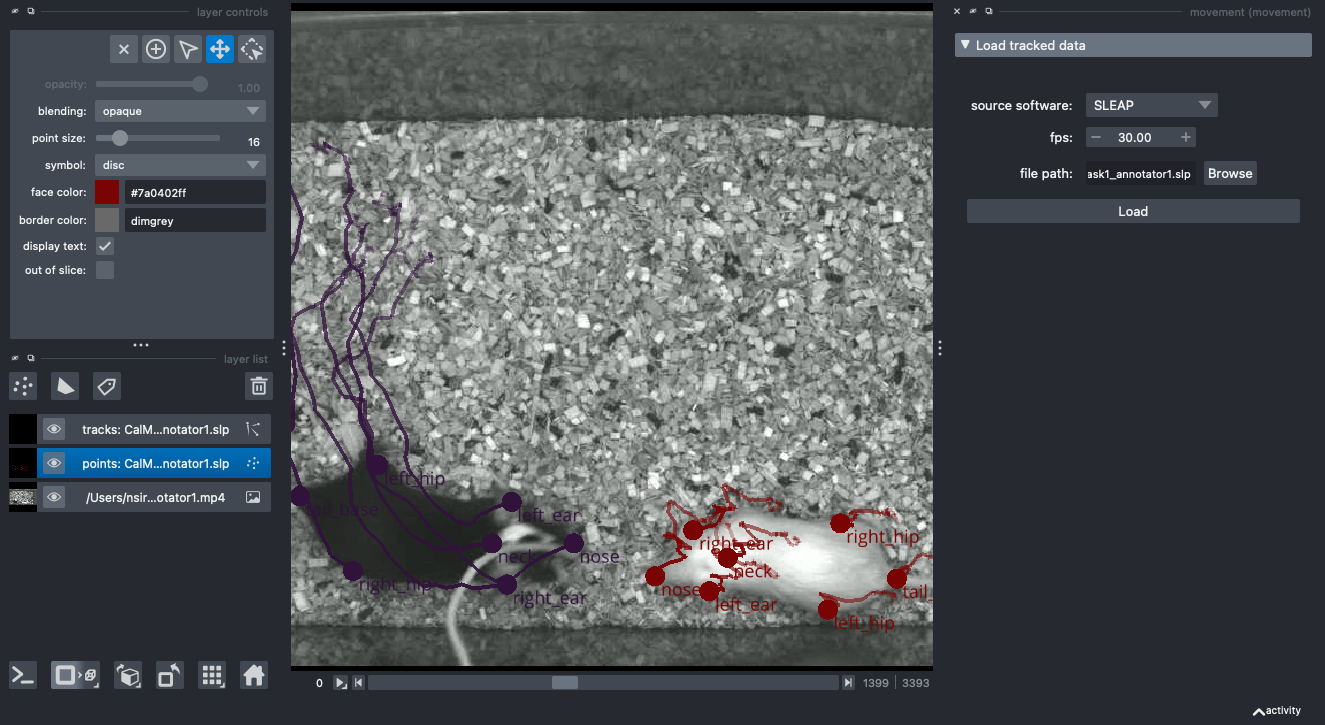Click Browse to choose a file

(1229, 173)
